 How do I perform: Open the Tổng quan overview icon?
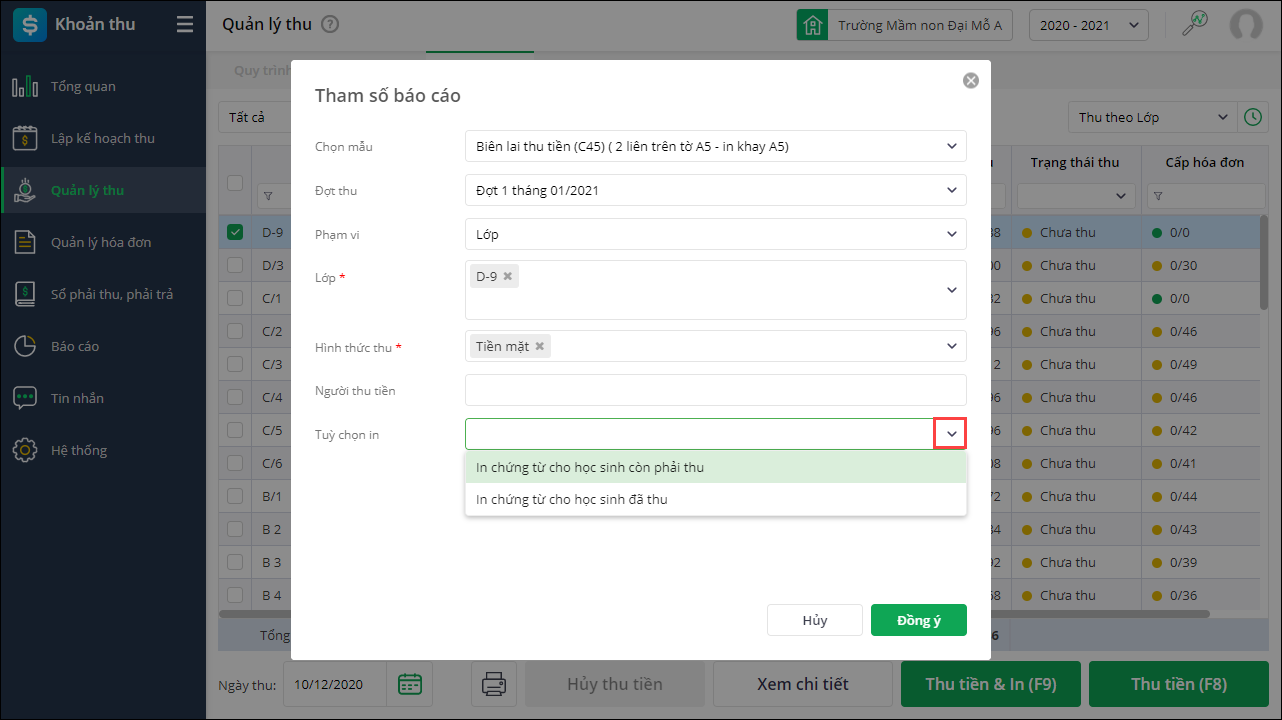[x=25, y=87]
